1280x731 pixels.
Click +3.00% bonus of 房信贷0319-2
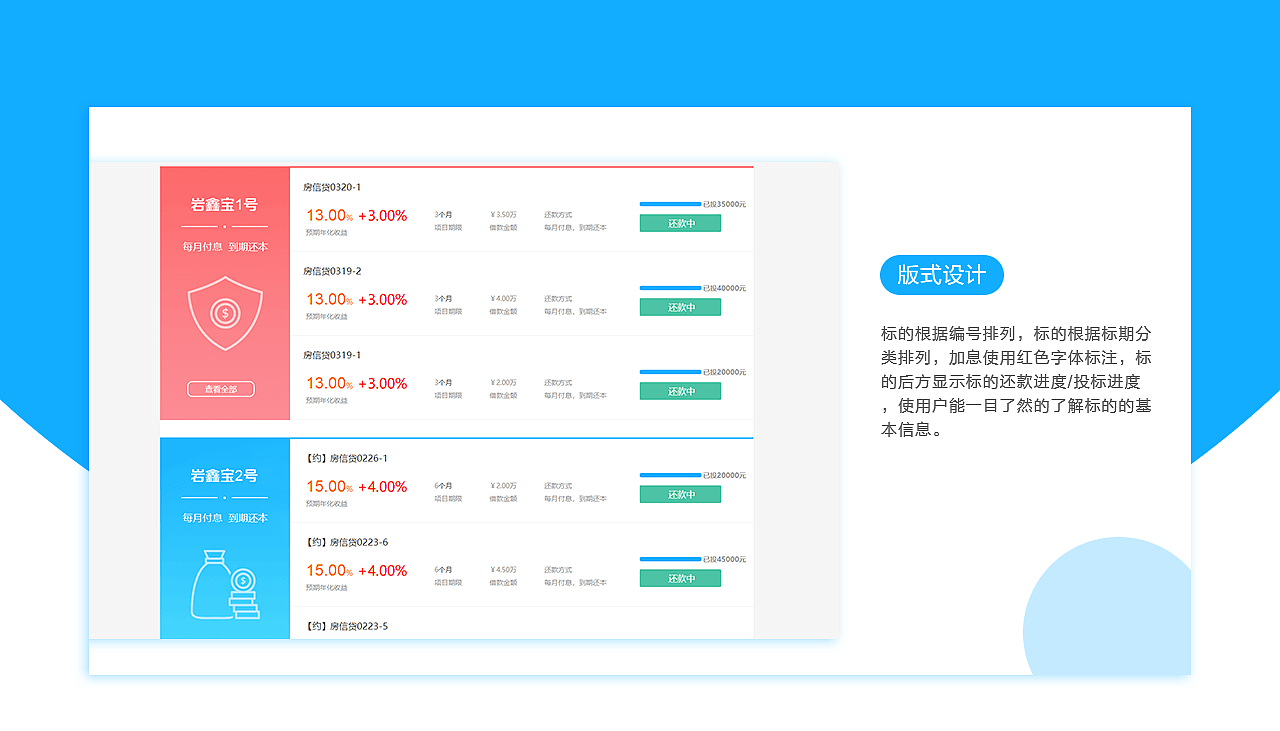tap(382, 299)
